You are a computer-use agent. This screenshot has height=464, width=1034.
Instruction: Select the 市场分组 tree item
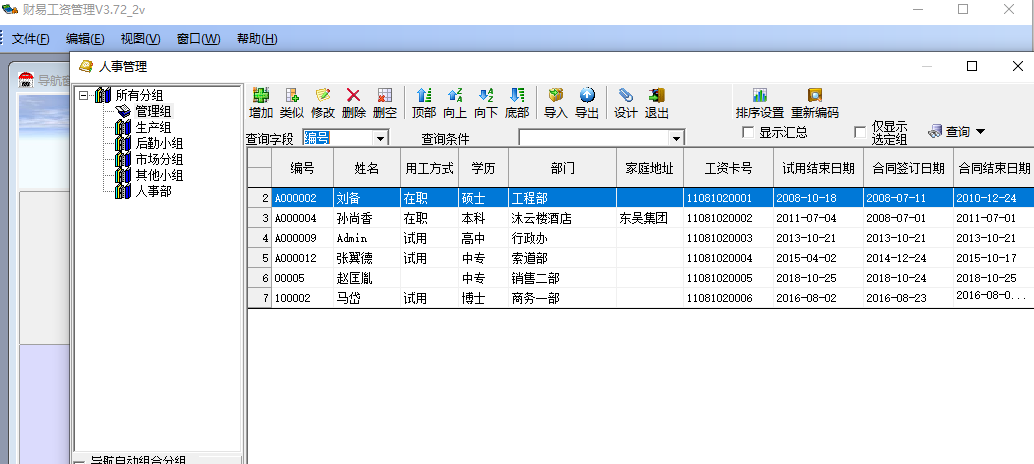click(159, 159)
